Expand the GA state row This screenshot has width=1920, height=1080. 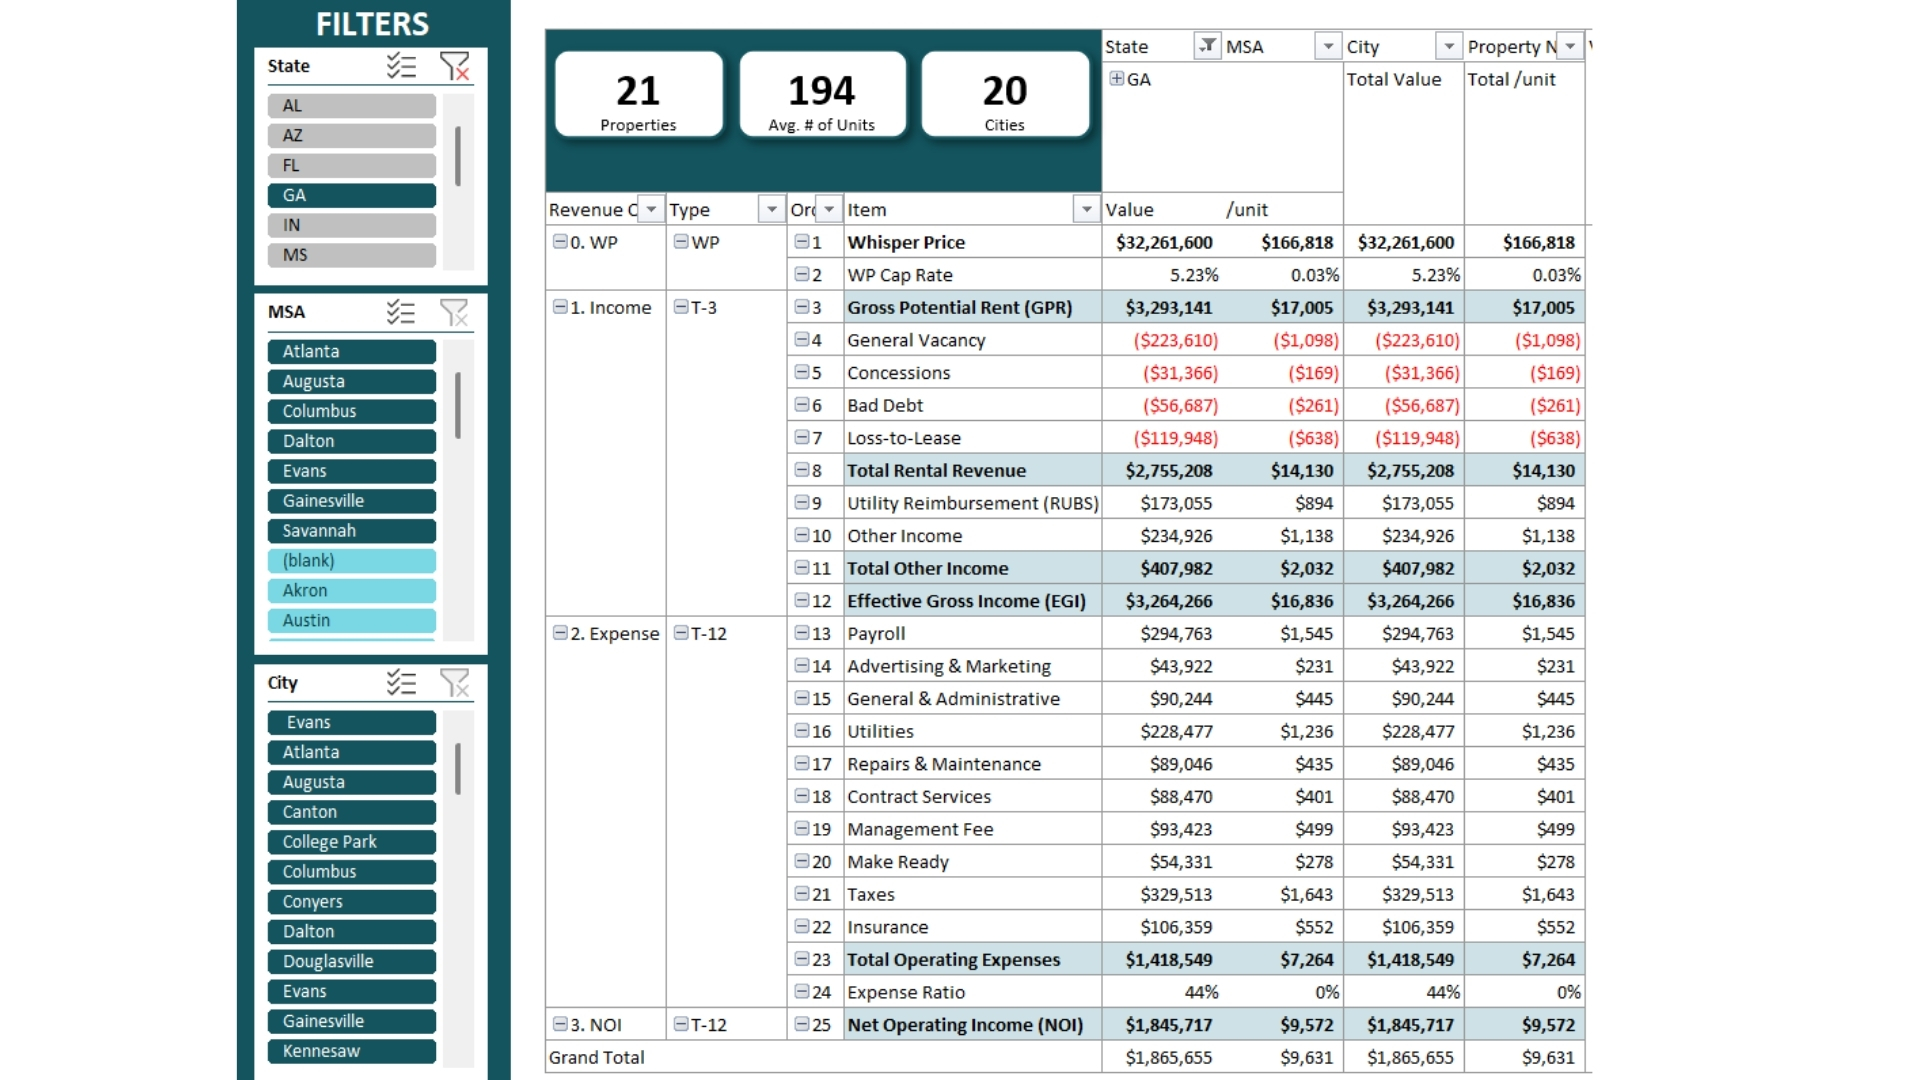coord(1117,79)
